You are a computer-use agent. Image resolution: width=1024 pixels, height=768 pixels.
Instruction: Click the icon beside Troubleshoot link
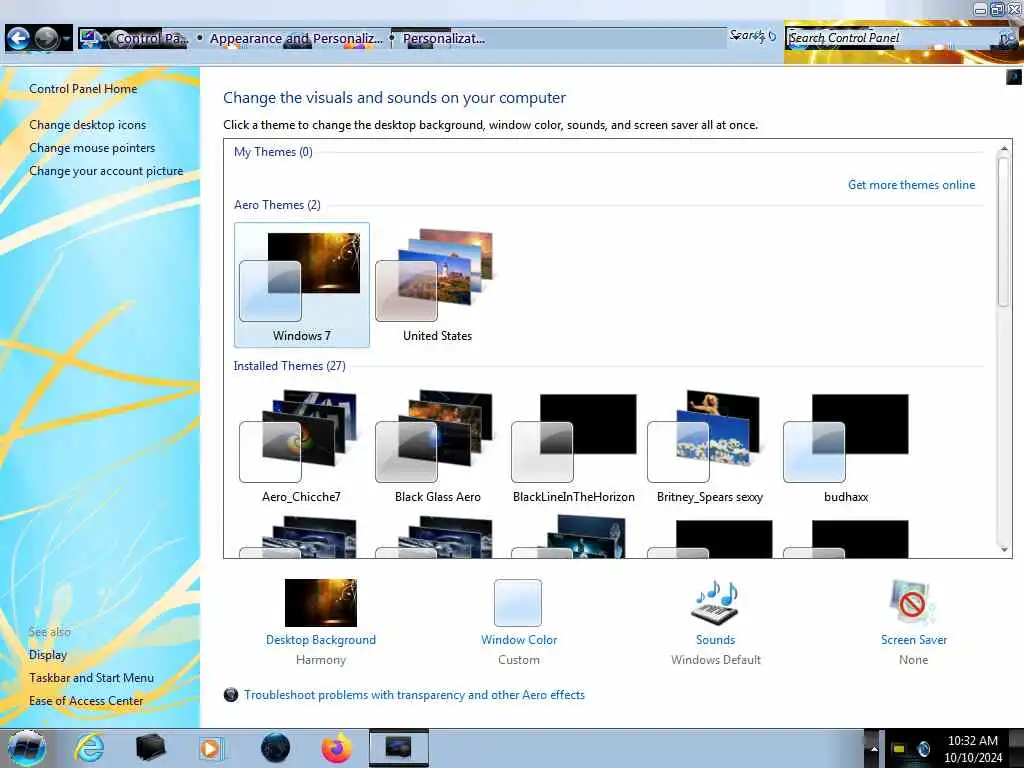[231, 695]
